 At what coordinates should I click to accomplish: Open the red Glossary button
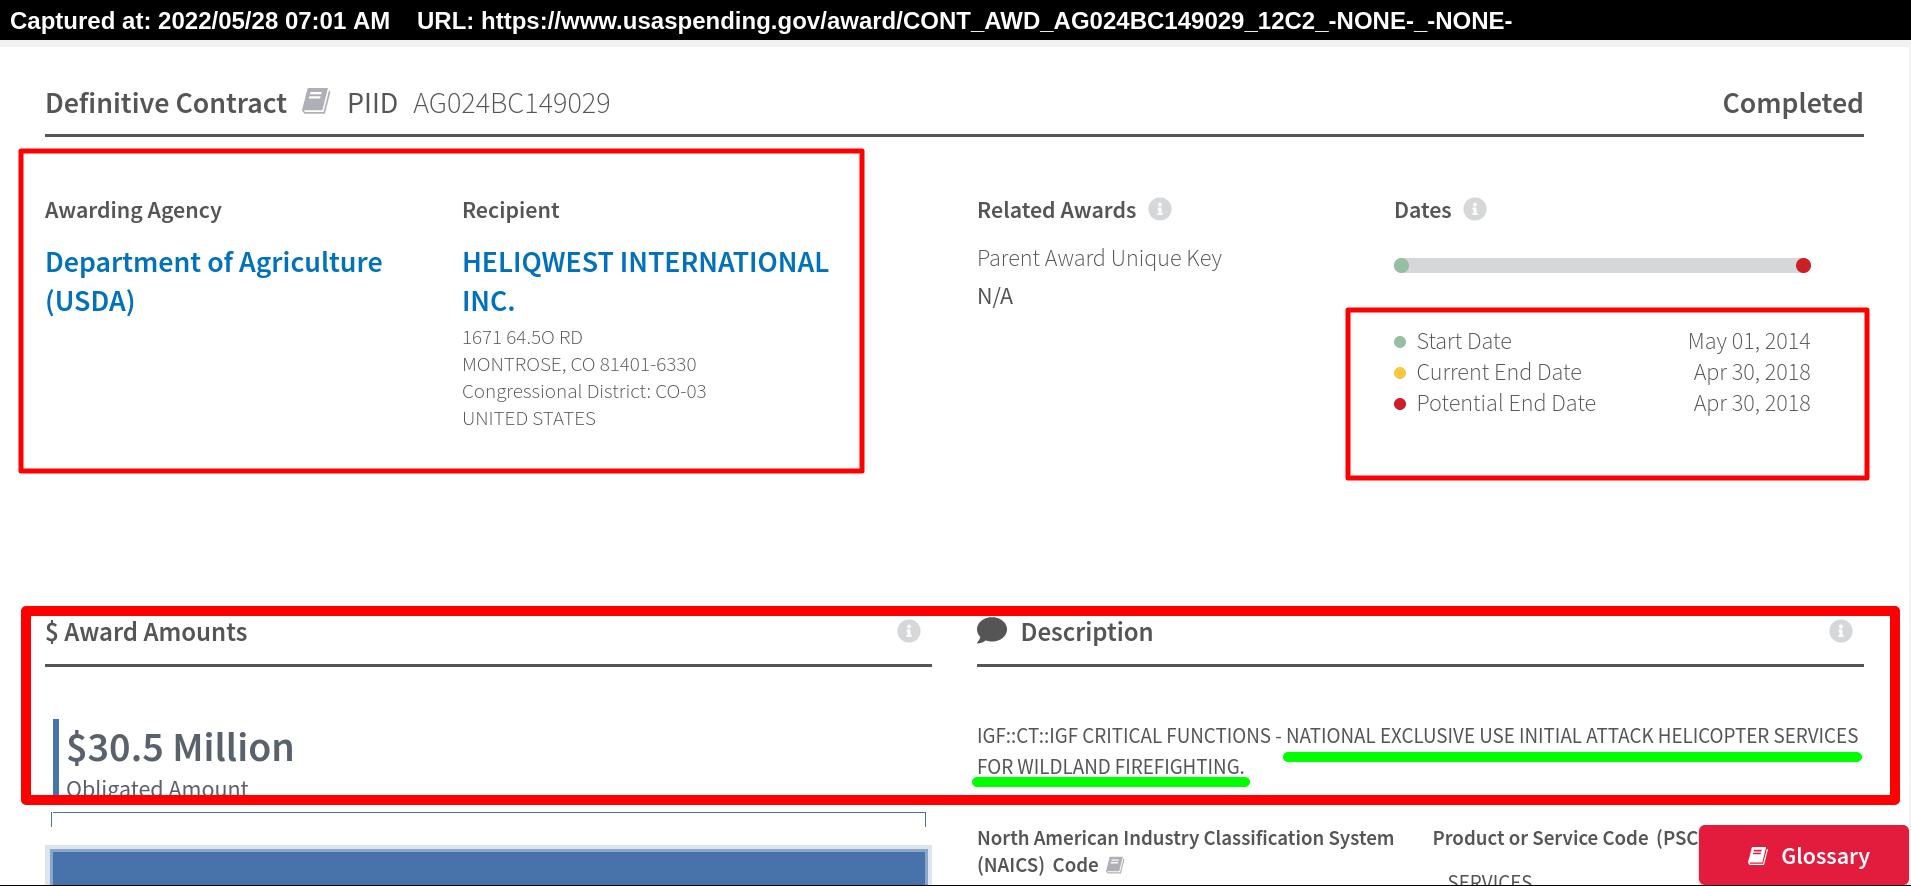click(1804, 856)
